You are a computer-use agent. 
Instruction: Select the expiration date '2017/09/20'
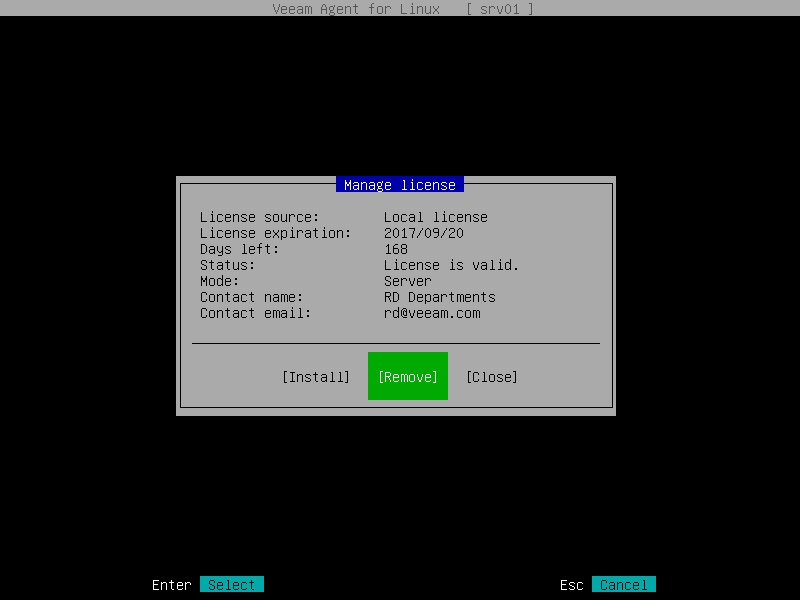pyautogui.click(x=423, y=233)
